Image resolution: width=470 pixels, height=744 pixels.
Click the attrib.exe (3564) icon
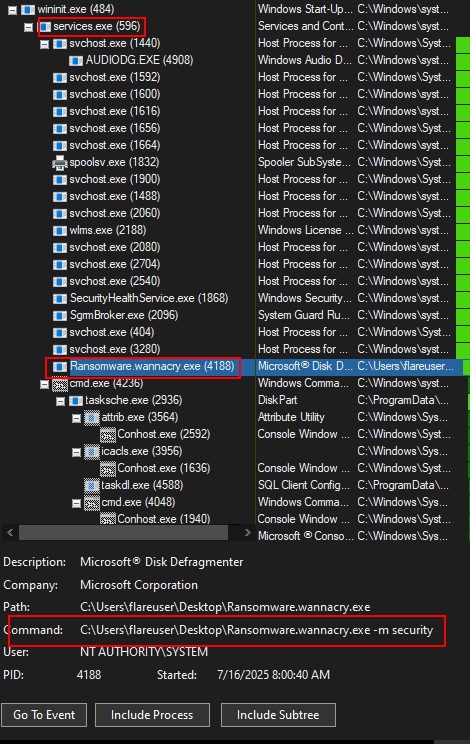point(92,418)
